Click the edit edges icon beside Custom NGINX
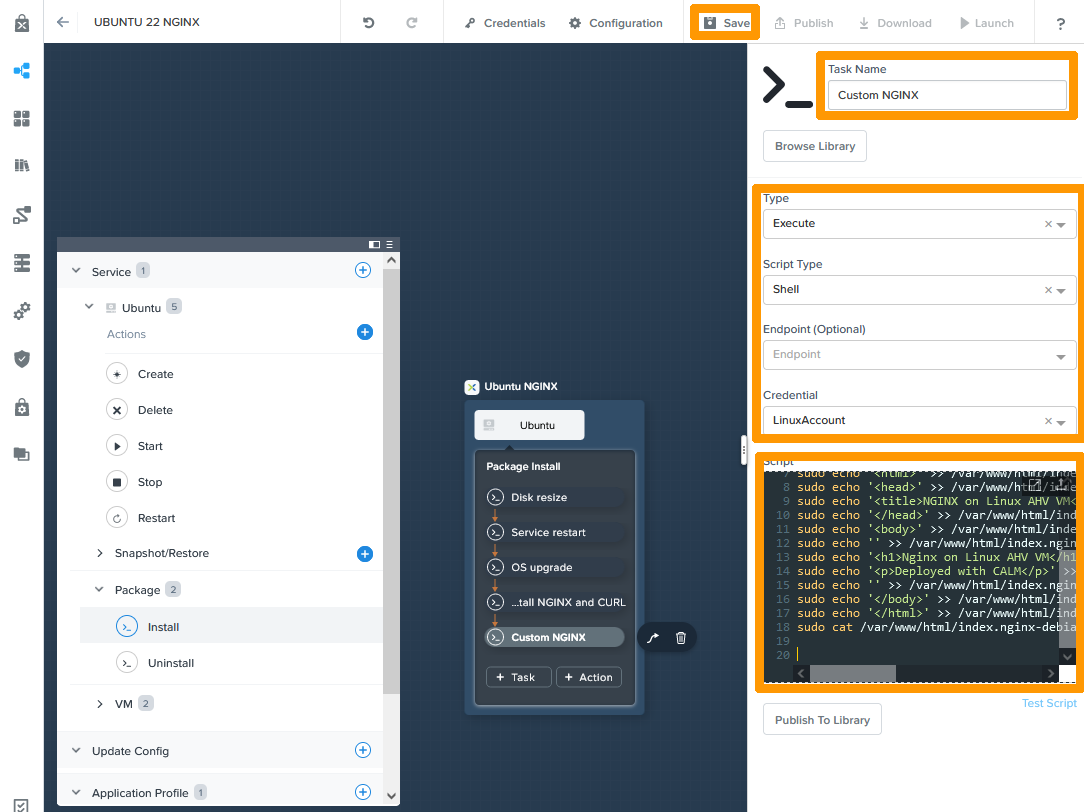 coord(653,638)
